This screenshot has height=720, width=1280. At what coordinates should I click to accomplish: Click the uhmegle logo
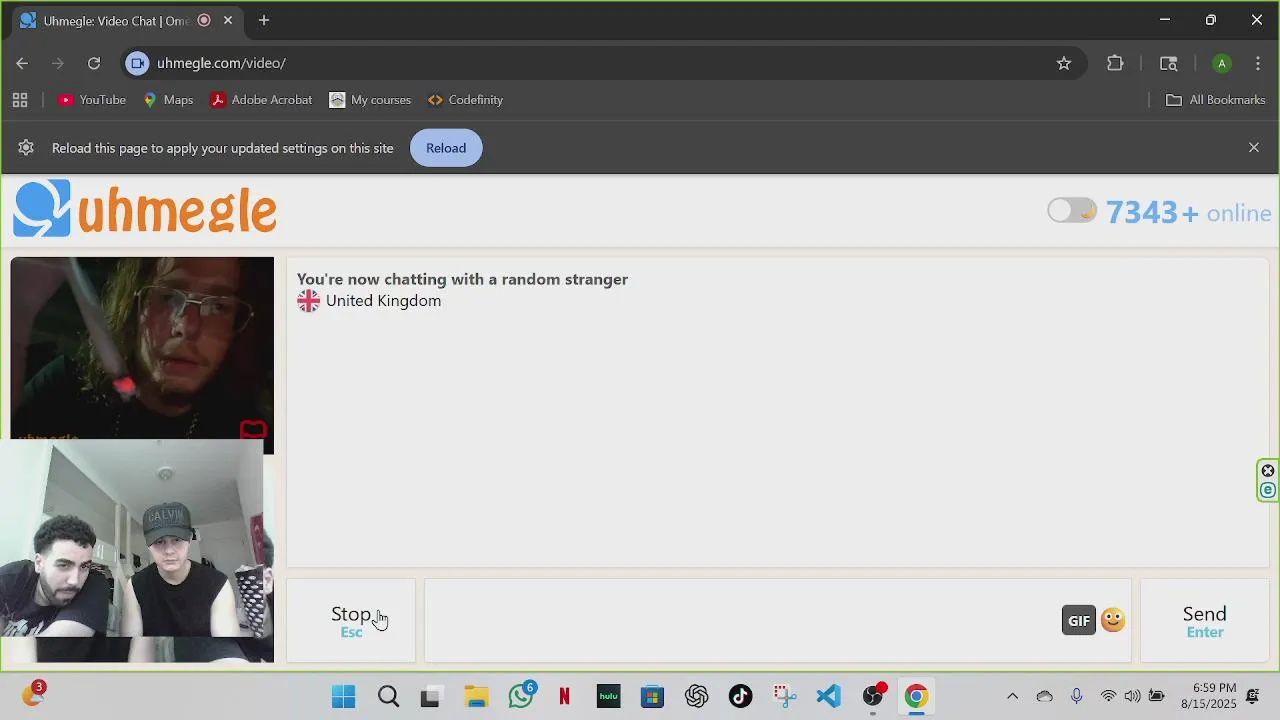tap(145, 209)
